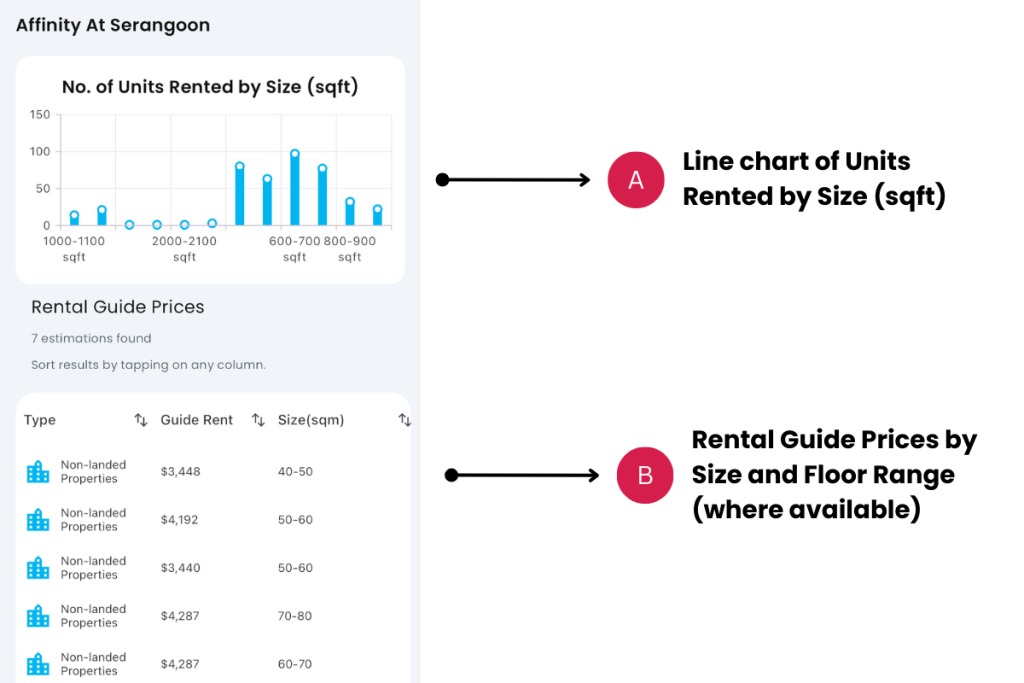Click the Rental Guide Prices heading

tap(117, 307)
